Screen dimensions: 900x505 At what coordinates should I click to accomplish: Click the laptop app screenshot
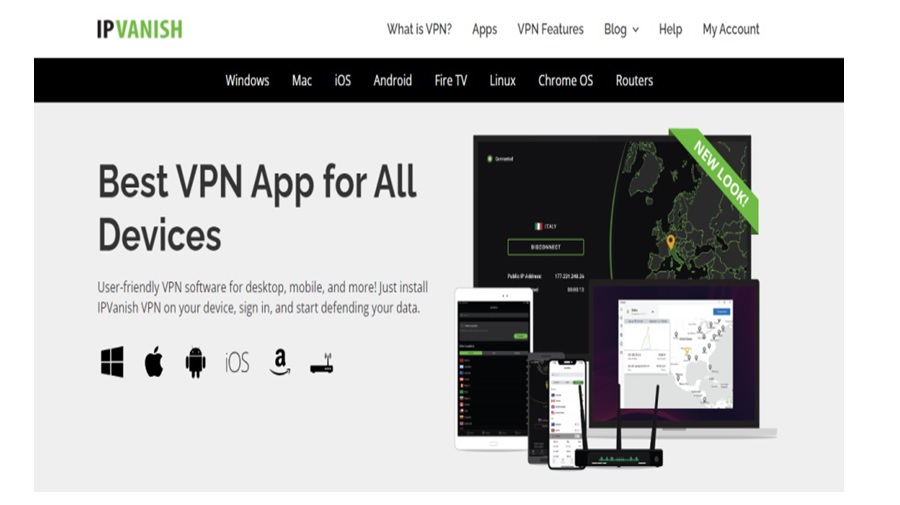click(x=676, y=354)
